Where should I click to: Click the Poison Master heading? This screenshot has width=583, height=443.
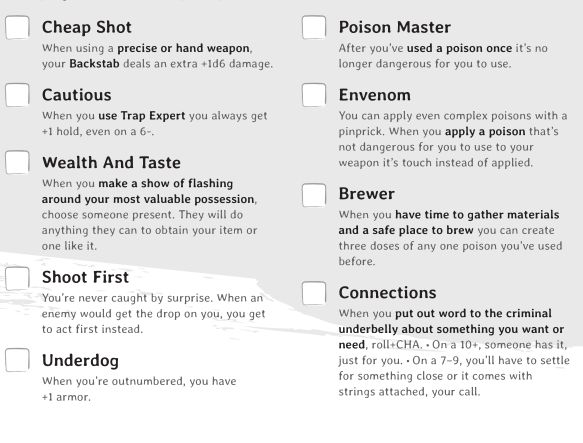tap(394, 27)
